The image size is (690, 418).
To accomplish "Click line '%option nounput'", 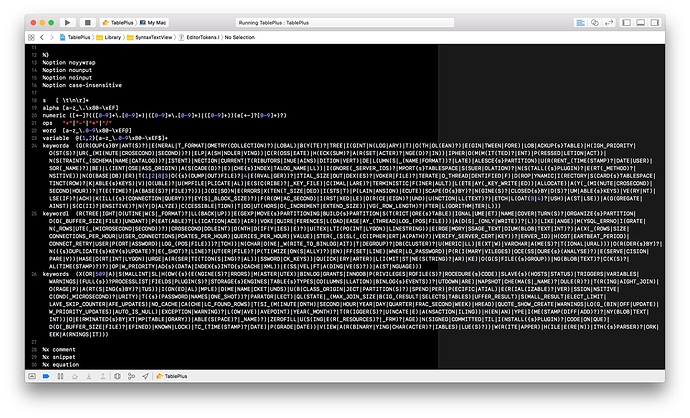I will coord(67,70).
